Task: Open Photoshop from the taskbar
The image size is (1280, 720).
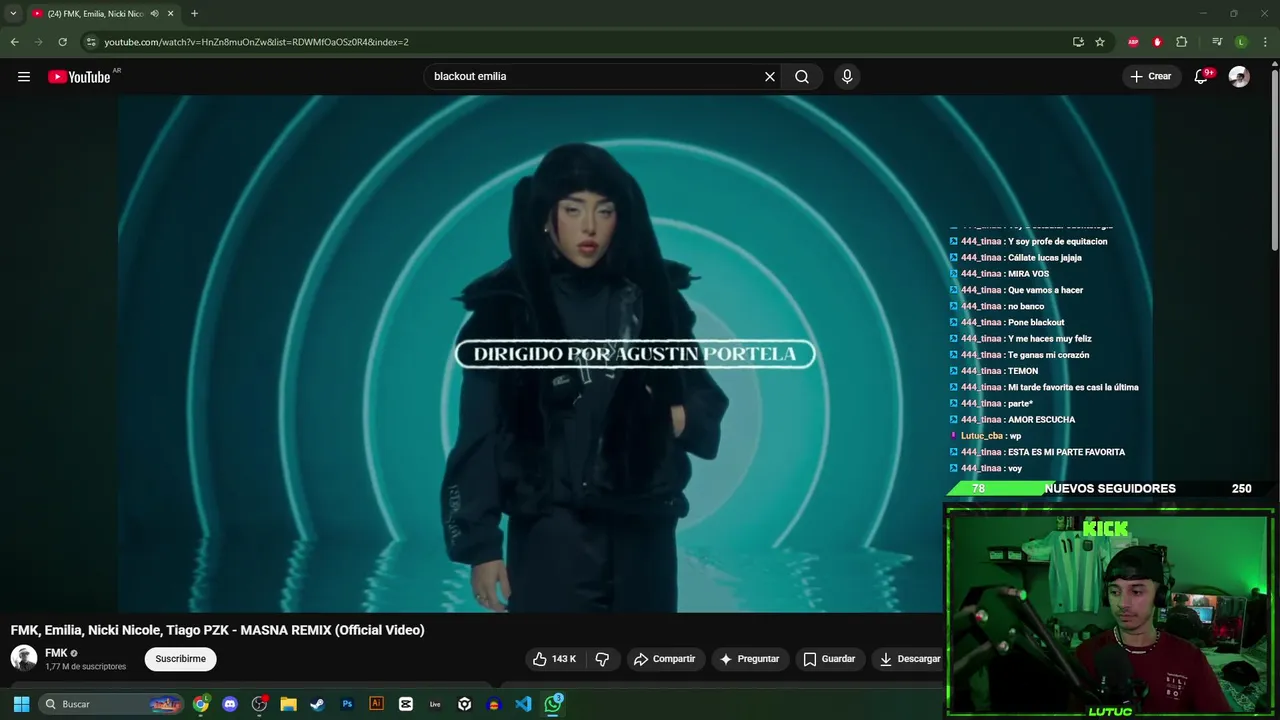Action: pos(347,704)
